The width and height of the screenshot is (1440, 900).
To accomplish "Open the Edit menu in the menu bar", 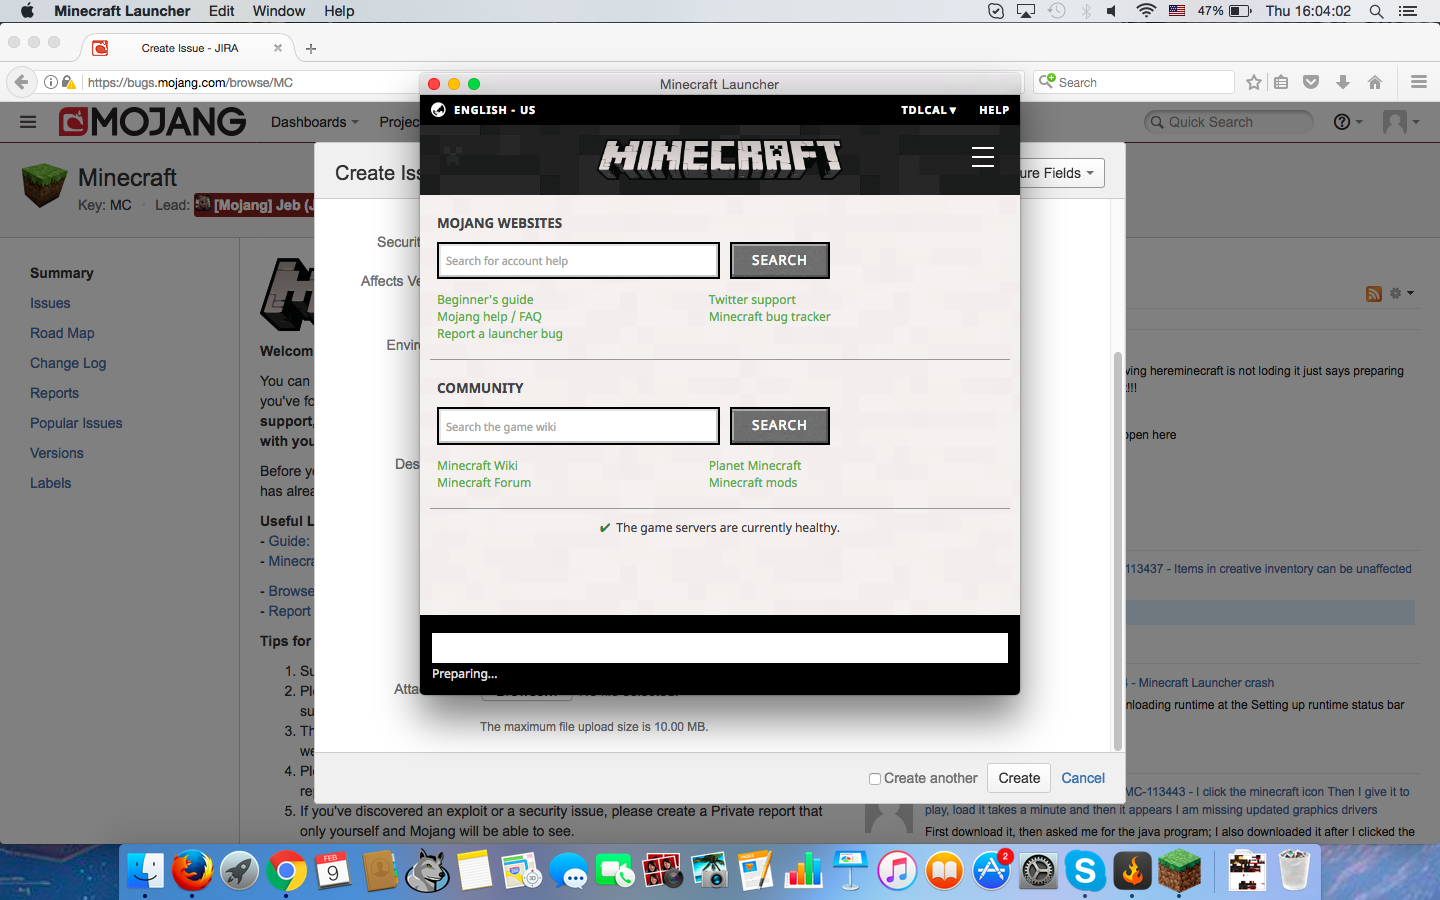I will coord(221,11).
